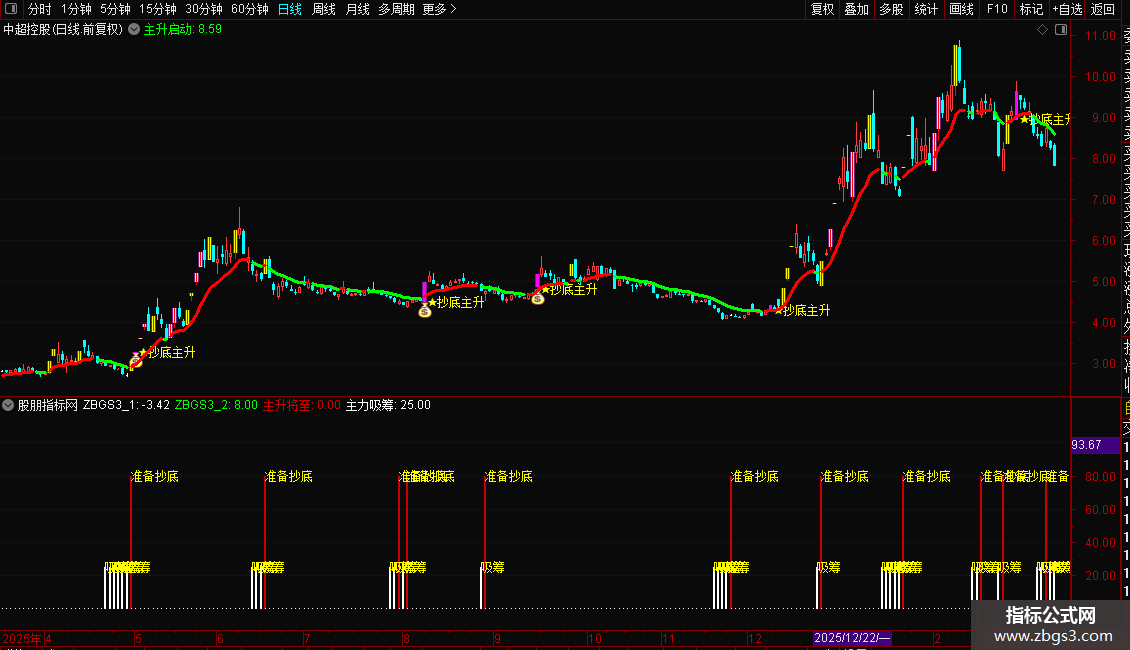This screenshot has width=1130, height=650.
Task: Click the 主升启动: 8.59 indicator value
Action: [183, 30]
